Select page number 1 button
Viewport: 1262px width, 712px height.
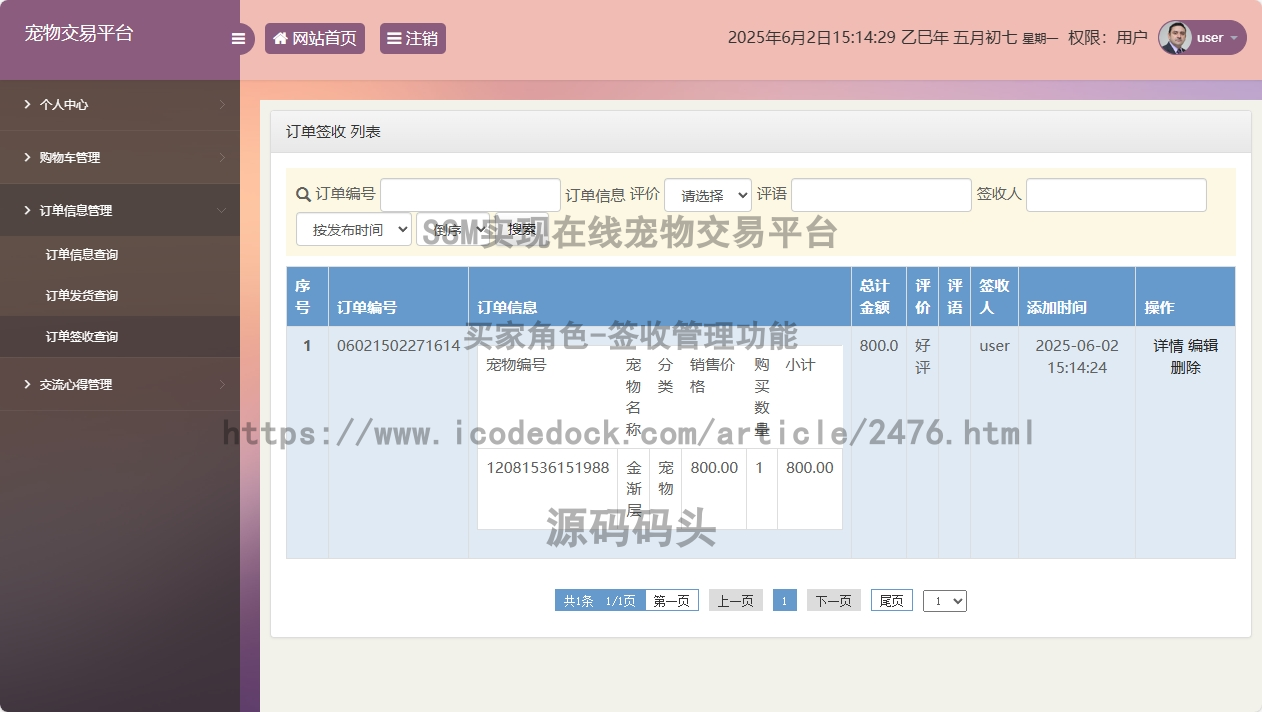(x=785, y=601)
